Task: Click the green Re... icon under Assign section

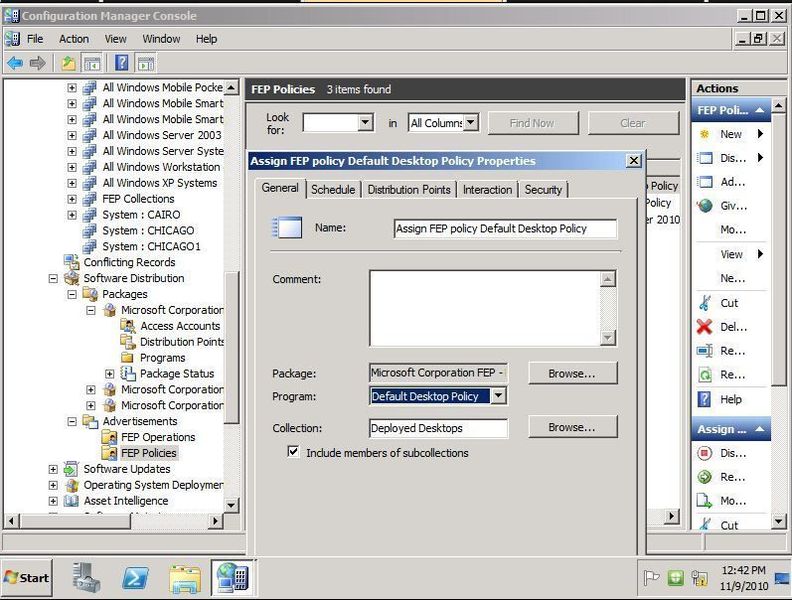Action: [705, 477]
